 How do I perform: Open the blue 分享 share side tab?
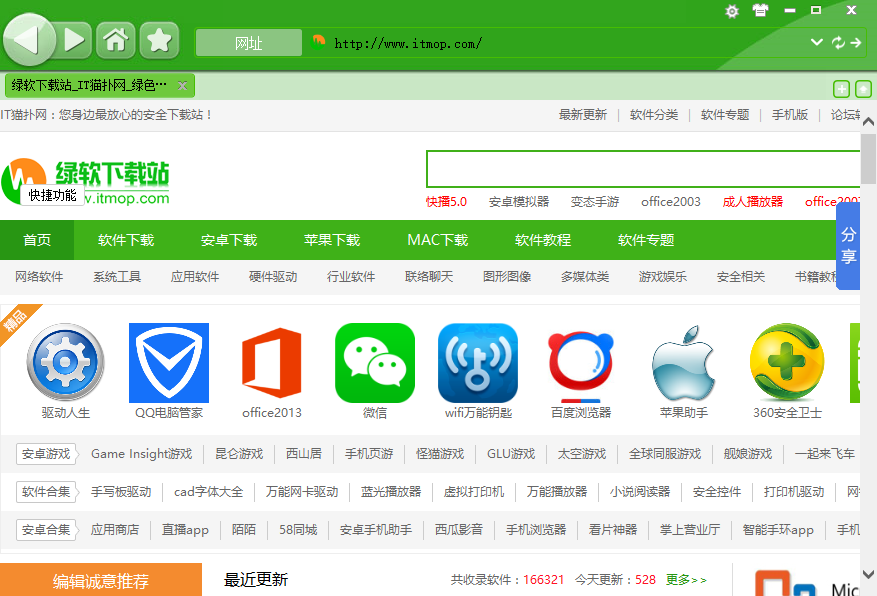pos(848,245)
